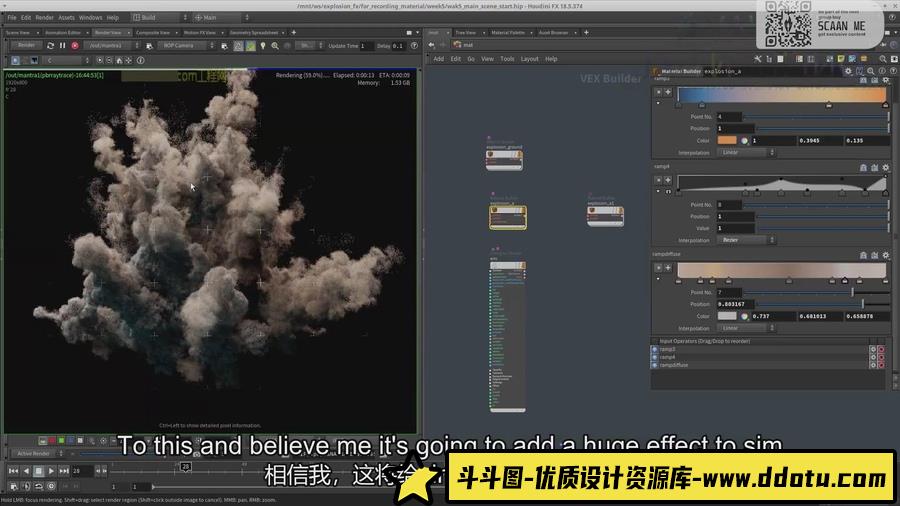Switch to the Composite View tab
The height and width of the screenshot is (506, 900).
pos(152,33)
